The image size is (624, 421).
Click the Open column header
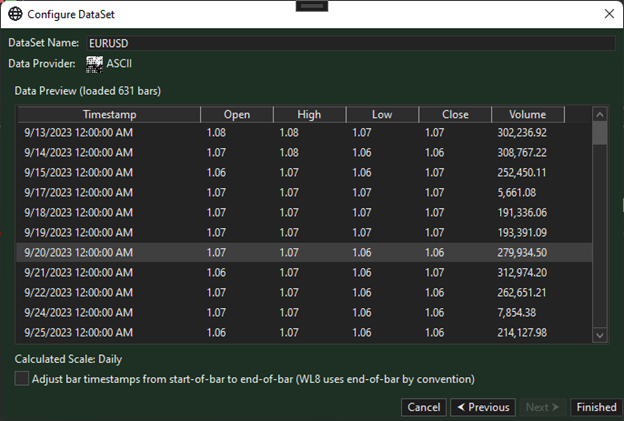click(x=236, y=114)
